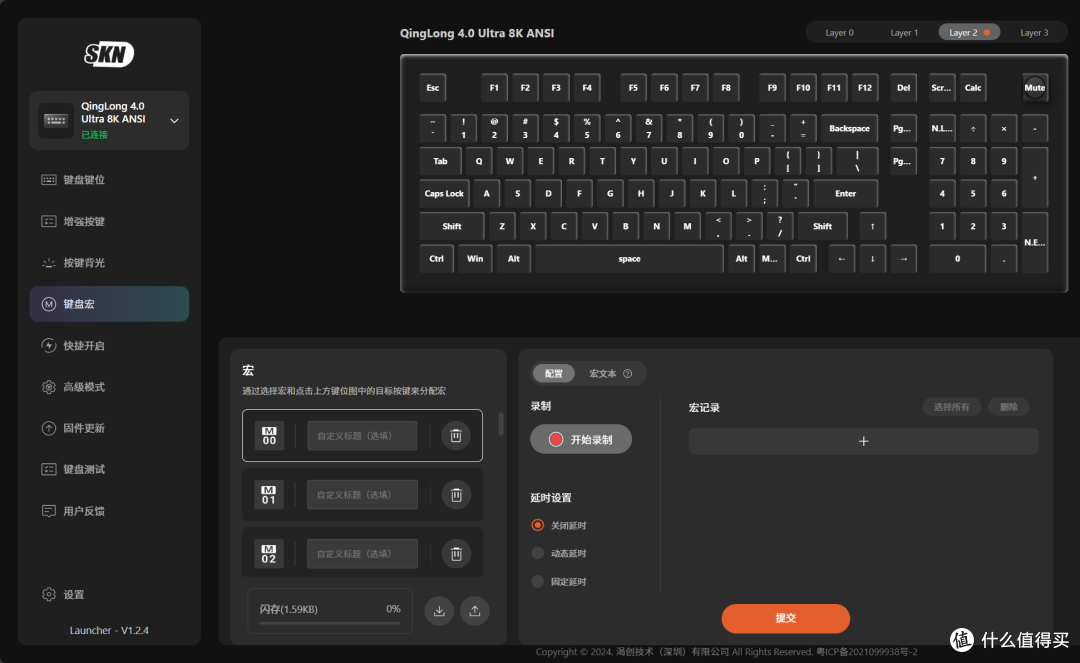Screen dimensions: 1080x663
Task: Select the 配置 tab
Action: pyautogui.click(x=553, y=373)
